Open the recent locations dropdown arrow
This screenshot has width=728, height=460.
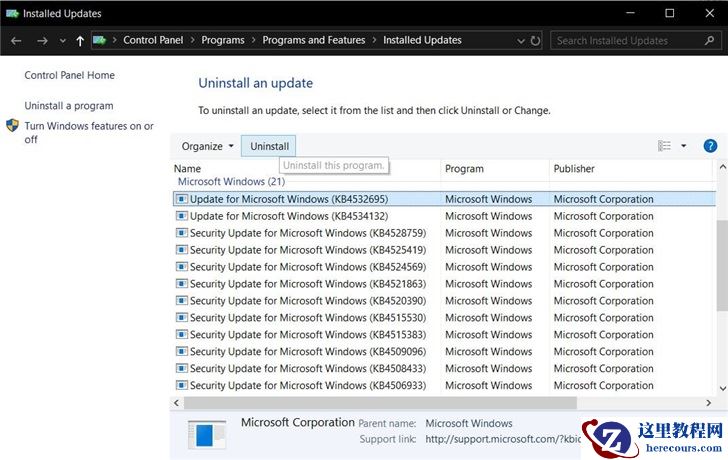[x=63, y=41]
